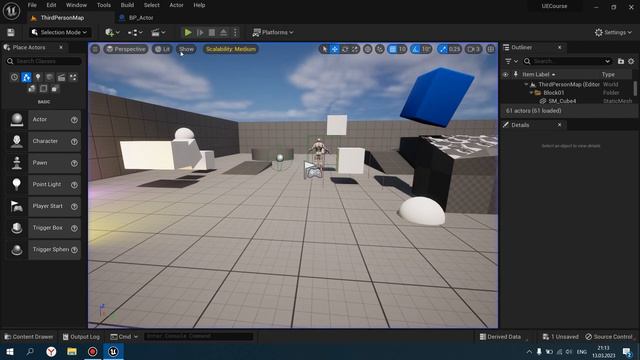This screenshot has width=640, height=360.
Task: Start Play in Editor with the green Play button
Action: click(x=188, y=32)
